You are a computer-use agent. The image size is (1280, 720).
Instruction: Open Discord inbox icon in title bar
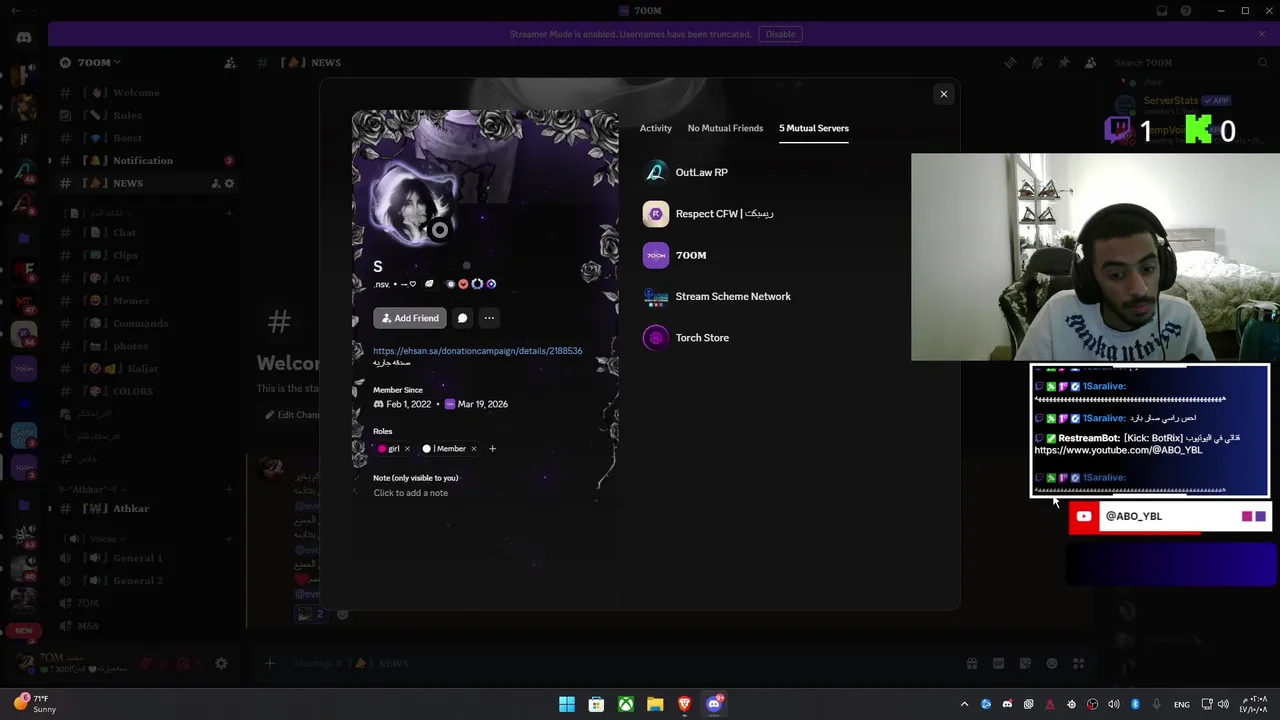1162,11
